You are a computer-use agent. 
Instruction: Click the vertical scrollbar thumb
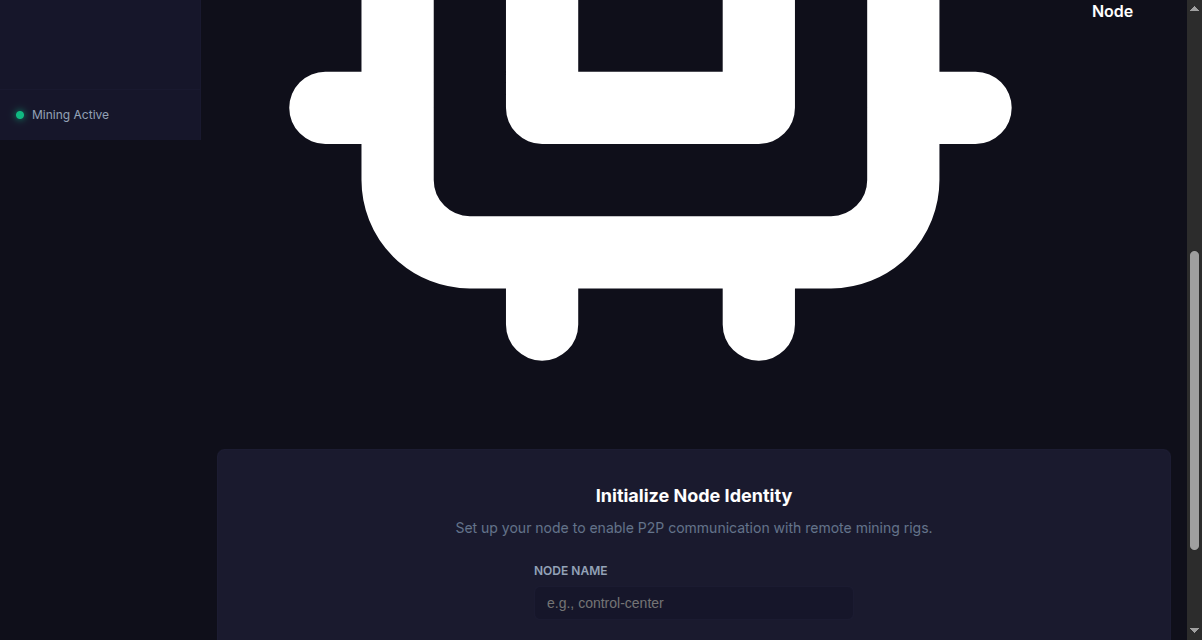1193,400
